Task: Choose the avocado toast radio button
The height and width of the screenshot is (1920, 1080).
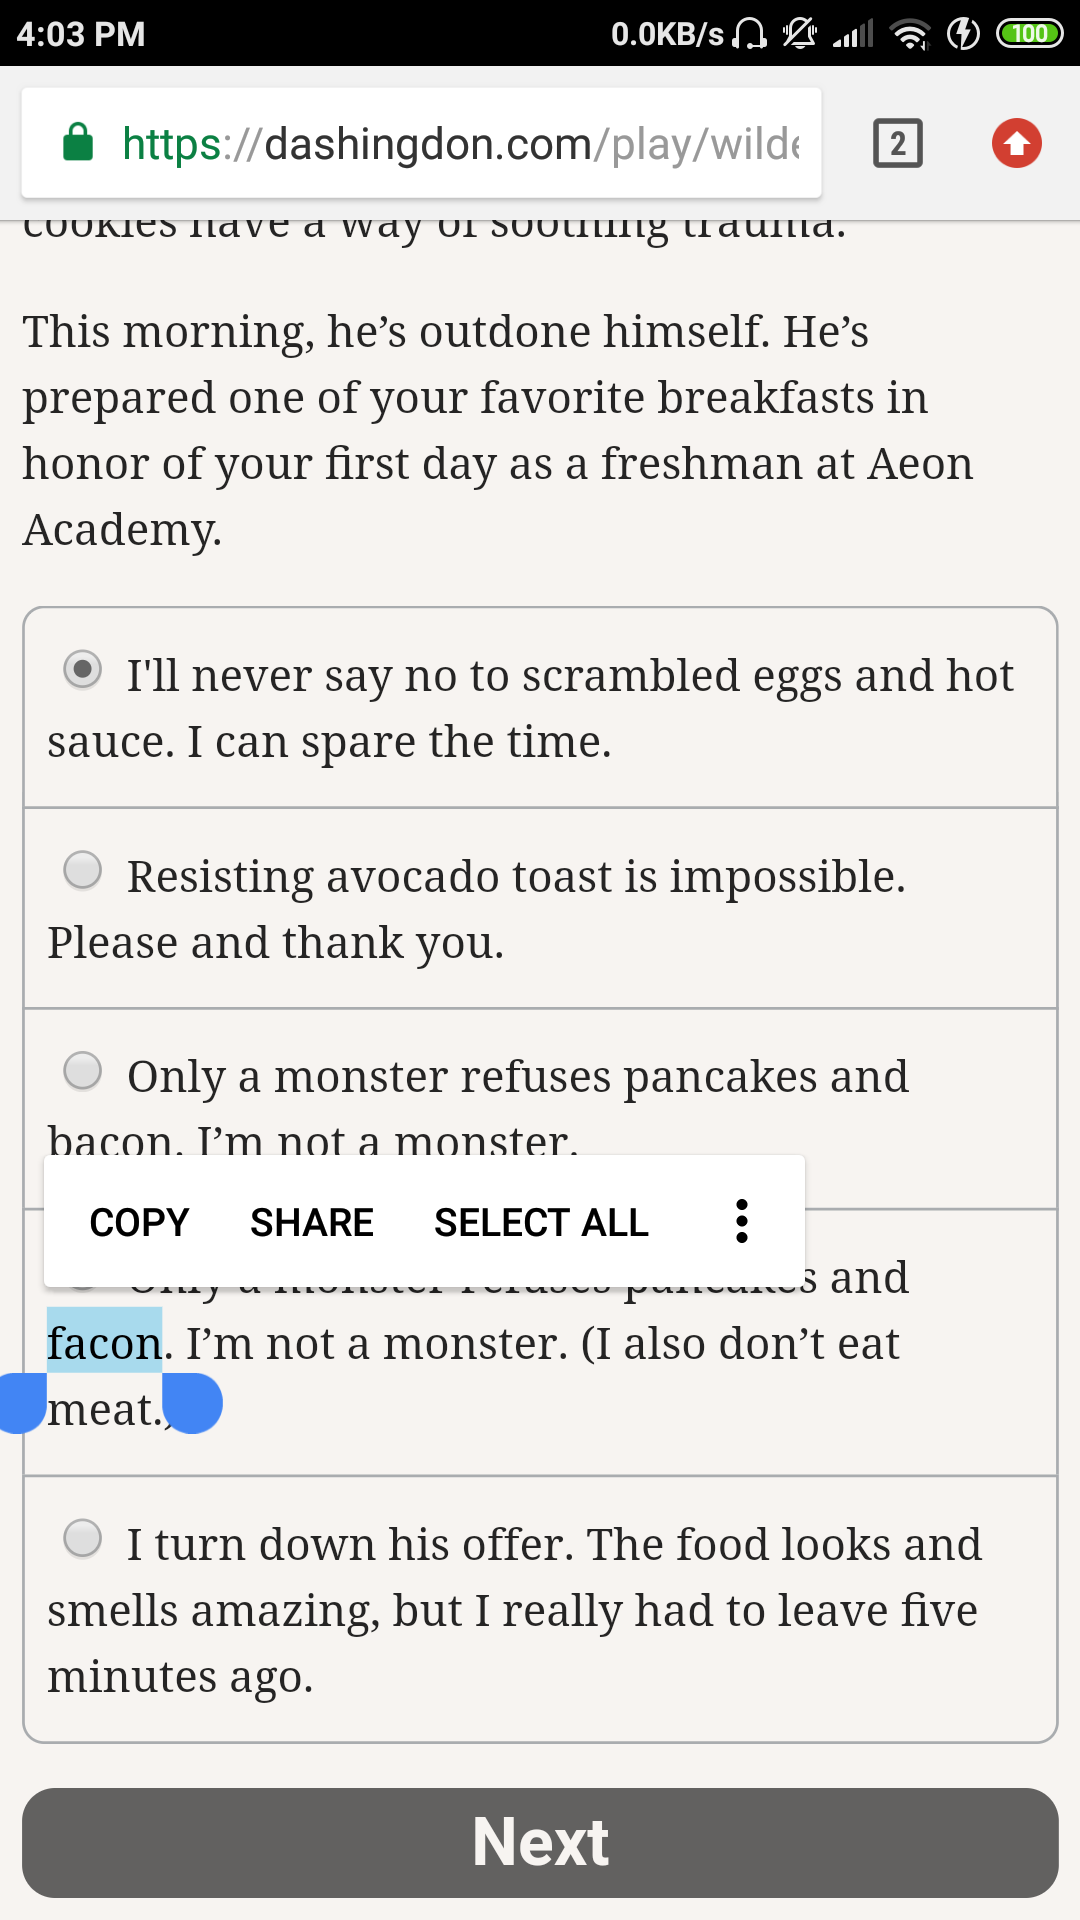Action: [83, 870]
